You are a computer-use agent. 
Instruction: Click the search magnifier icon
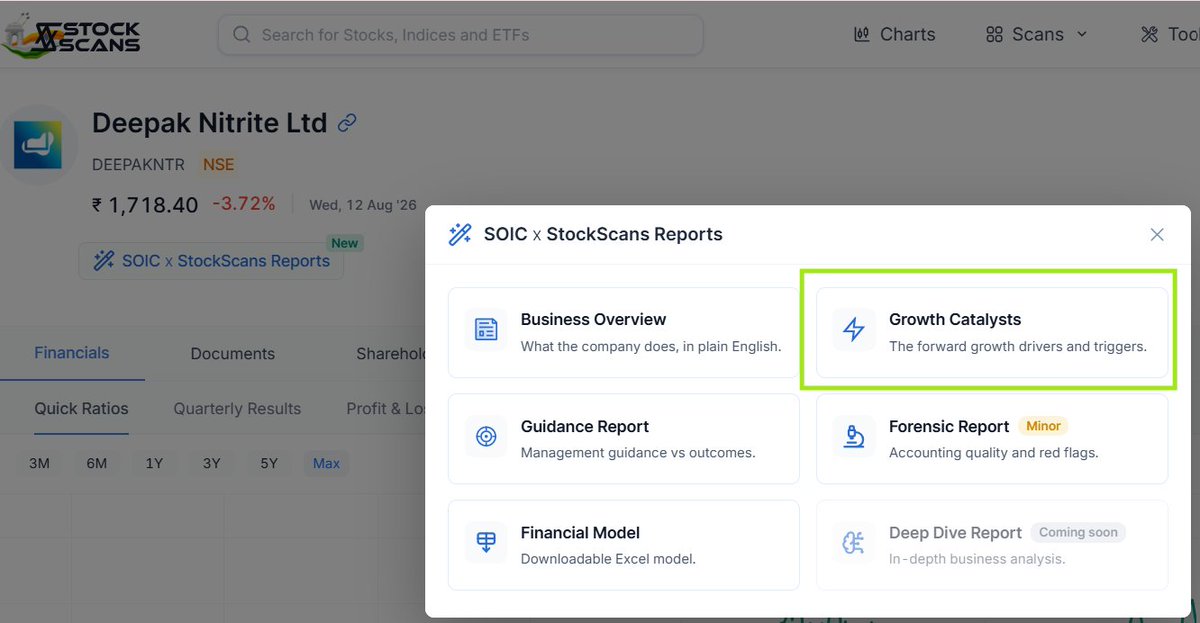(x=241, y=35)
